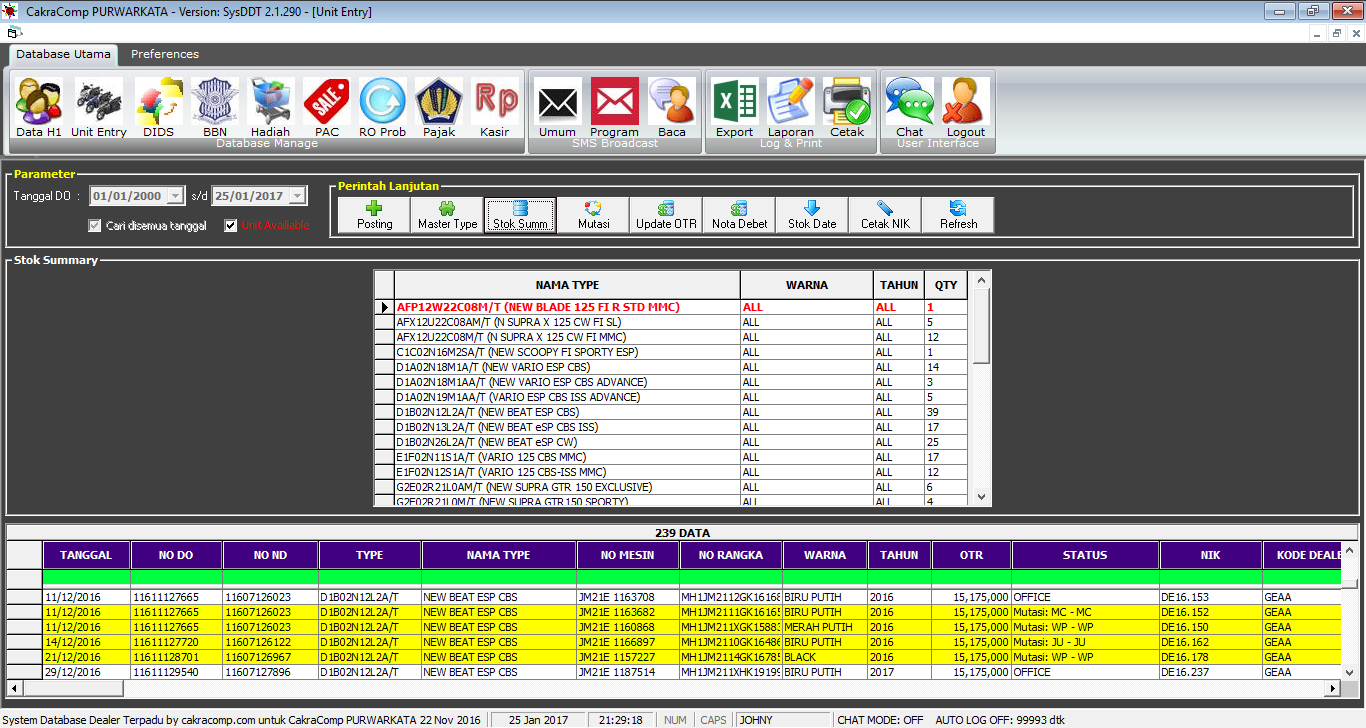Viewport: 1366px width, 728px height.
Task: Toggle Unit Available checkbox
Action: 231,225
